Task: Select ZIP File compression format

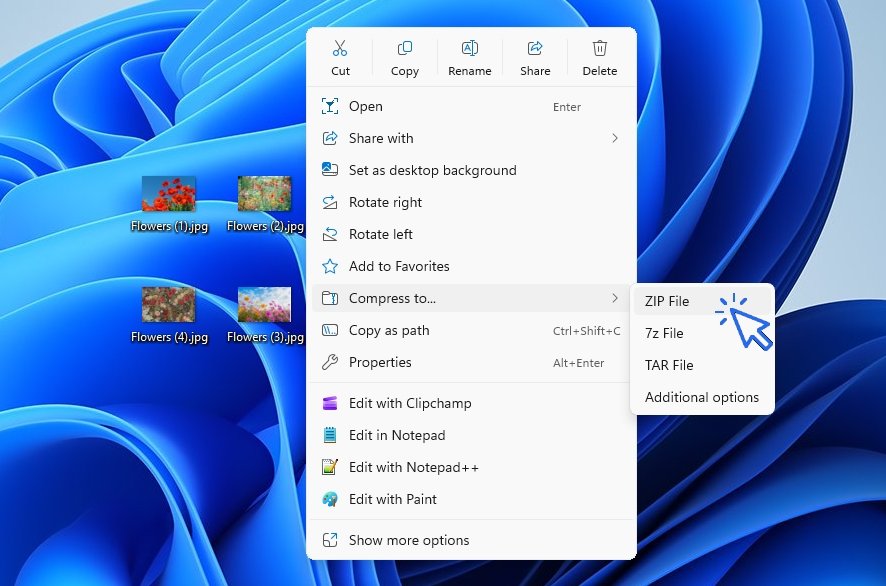Action: pos(667,301)
